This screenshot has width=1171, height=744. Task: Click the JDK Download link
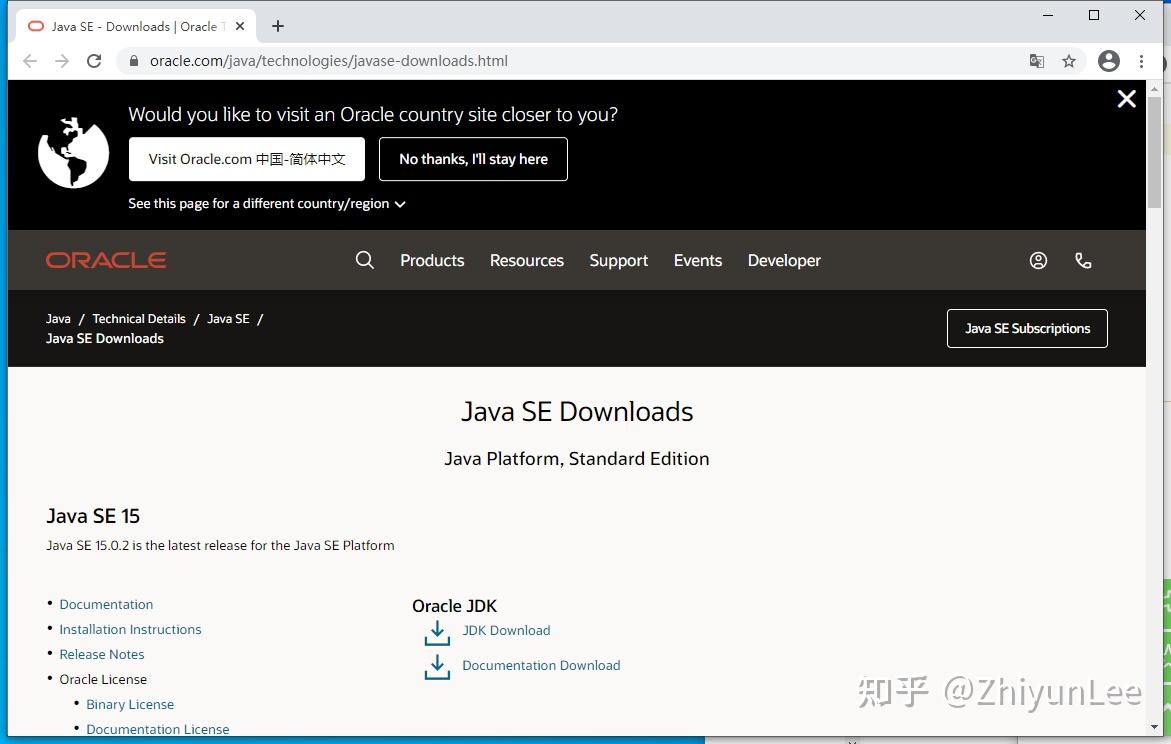click(x=506, y=630)
